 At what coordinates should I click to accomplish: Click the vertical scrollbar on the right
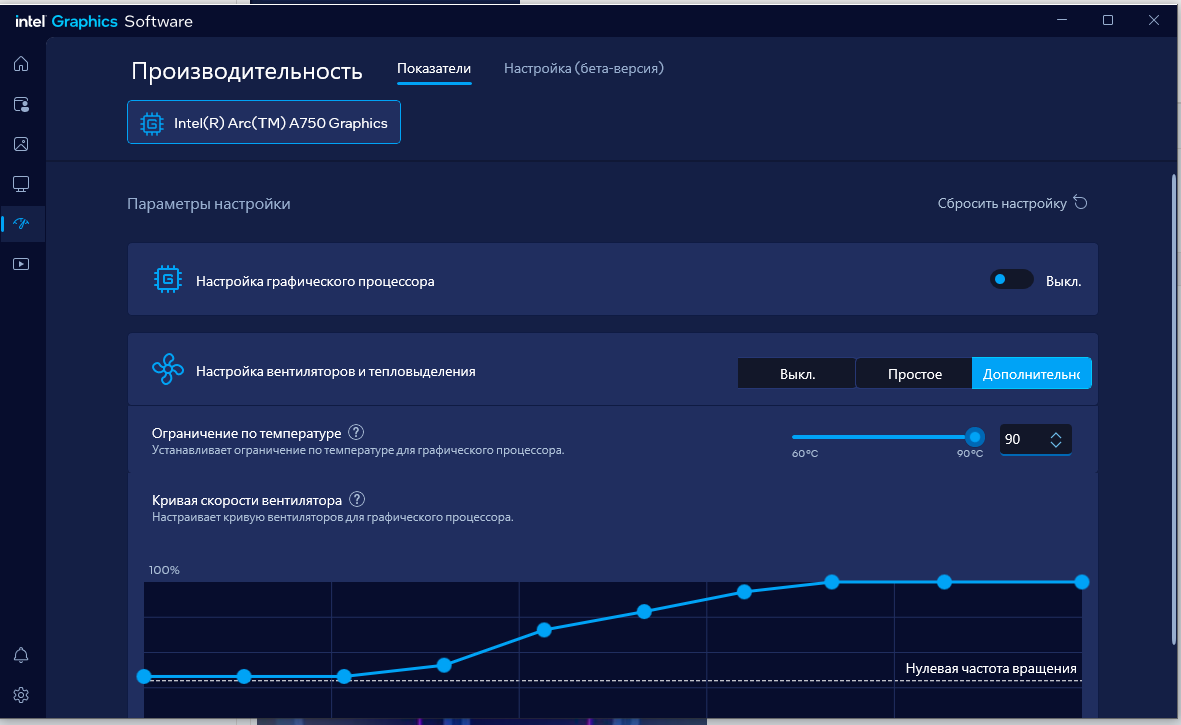[1173, 409]
